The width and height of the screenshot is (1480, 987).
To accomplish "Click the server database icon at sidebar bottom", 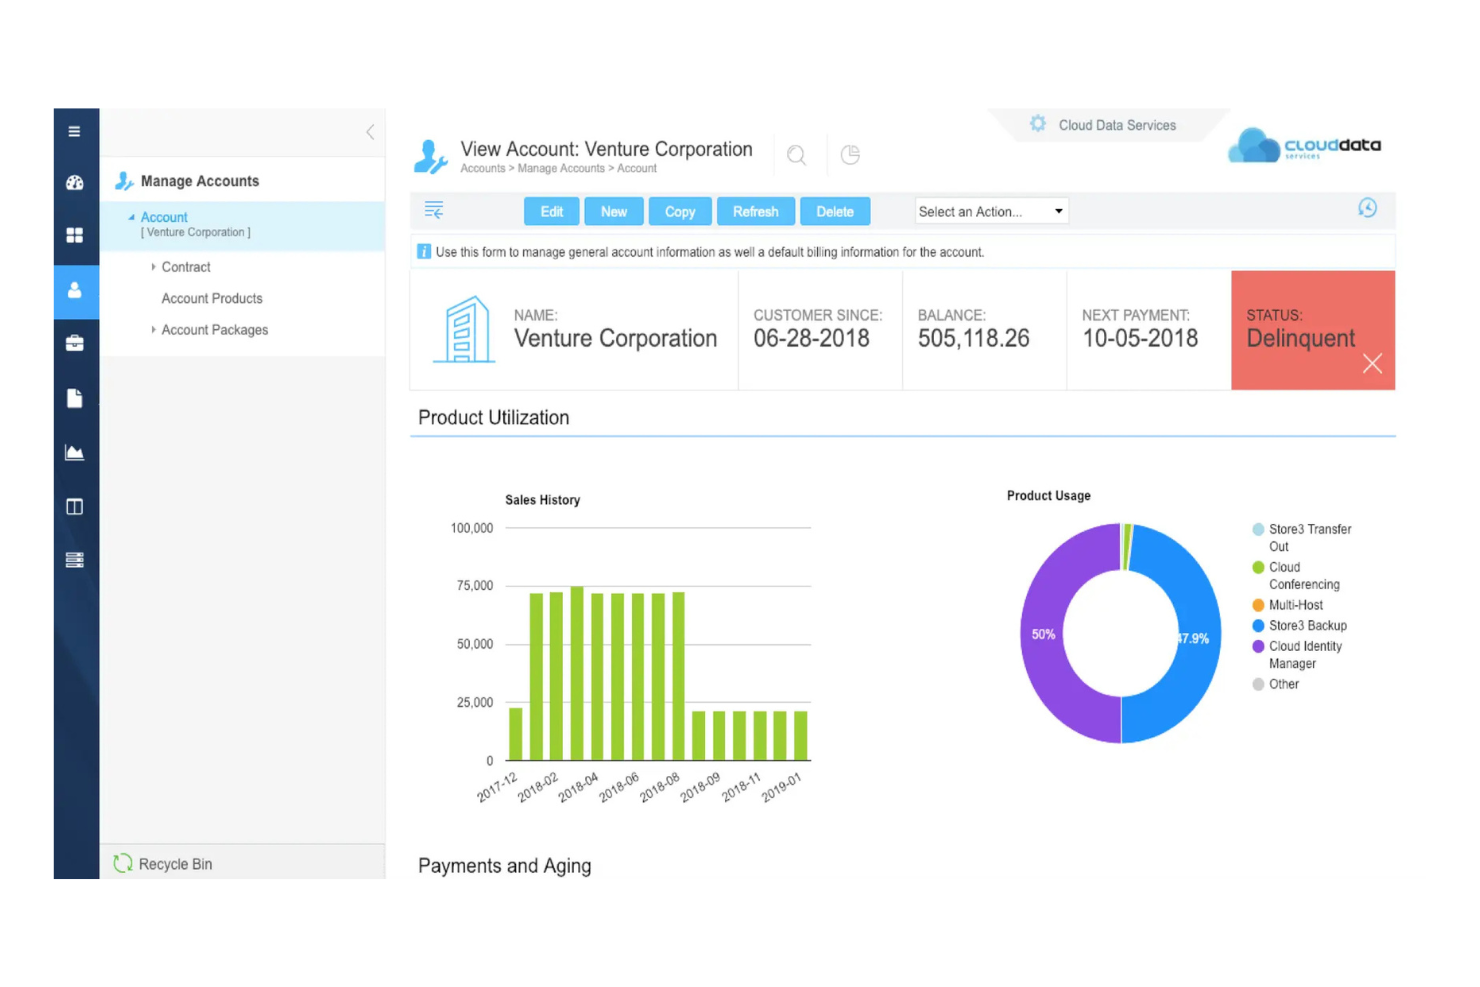I will tap(75, 560).
